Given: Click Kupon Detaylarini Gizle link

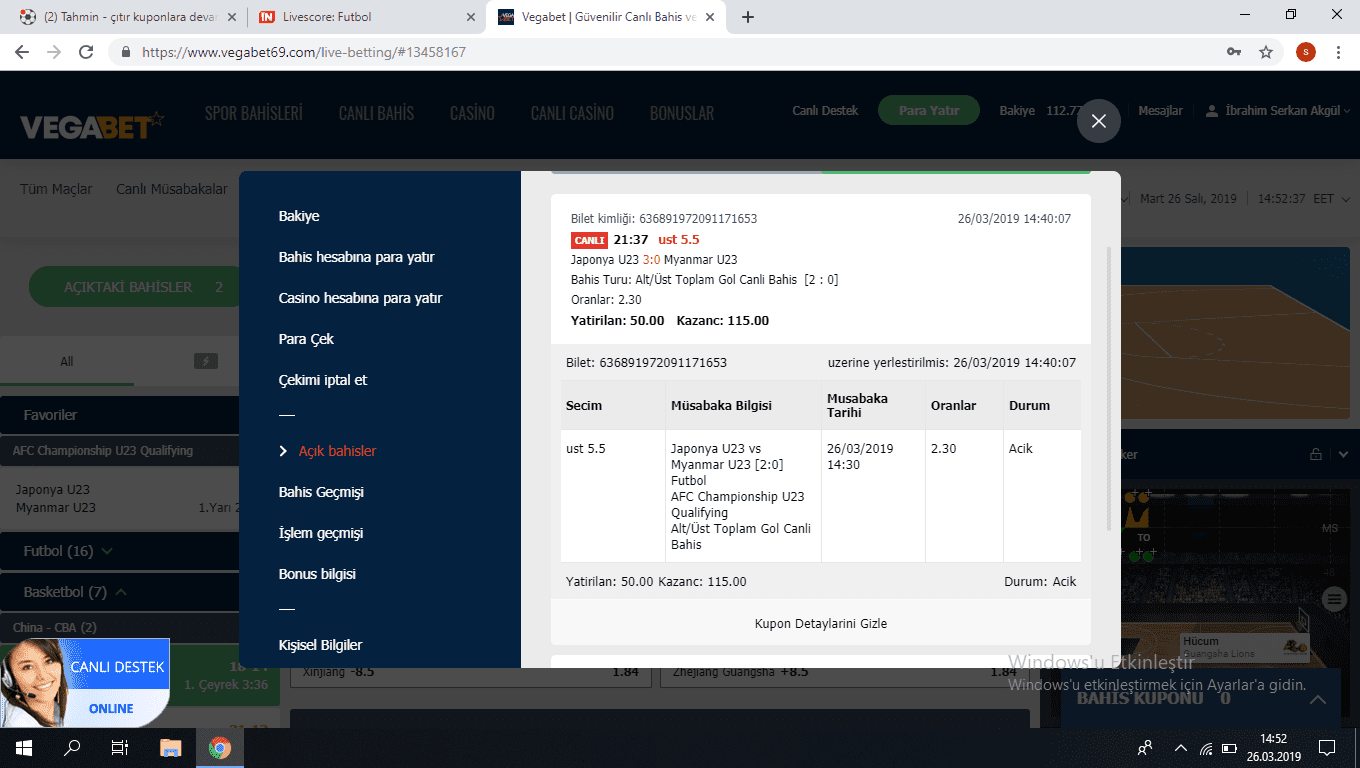Looking at the screenshot, I should [x=820, y=623].
